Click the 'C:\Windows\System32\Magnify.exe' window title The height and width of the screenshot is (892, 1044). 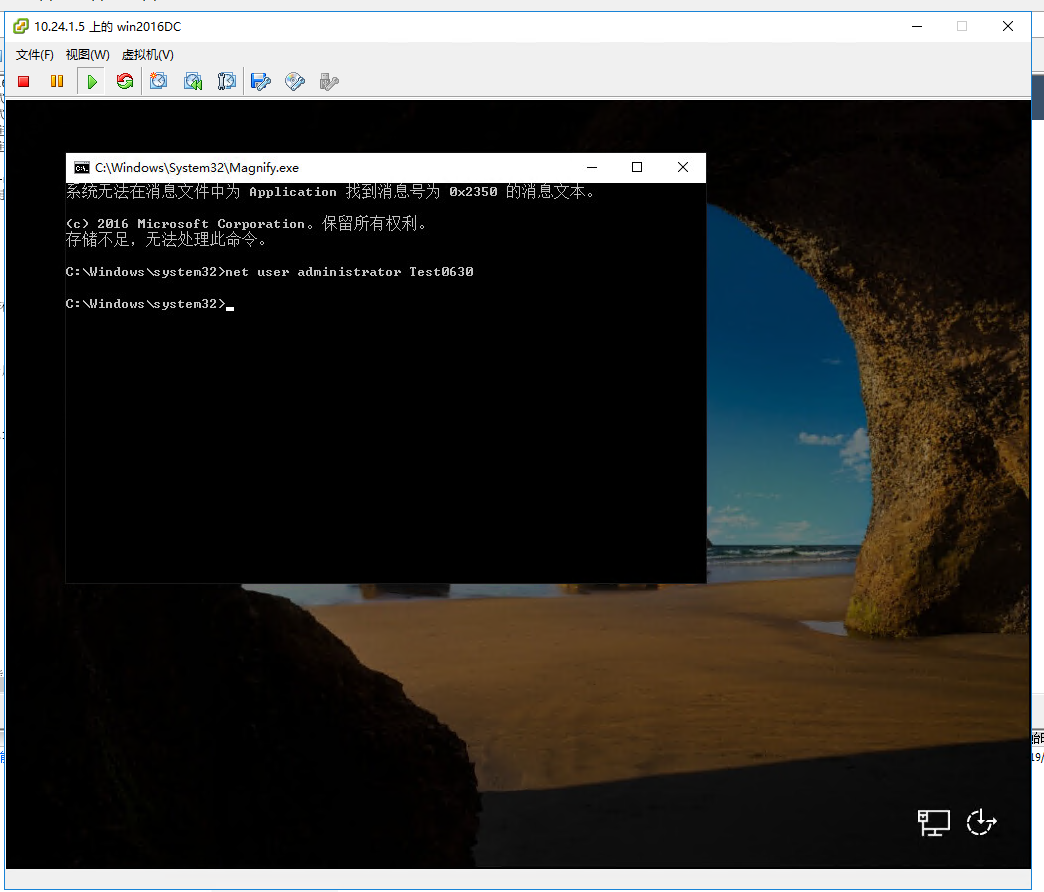coord(196,168)
